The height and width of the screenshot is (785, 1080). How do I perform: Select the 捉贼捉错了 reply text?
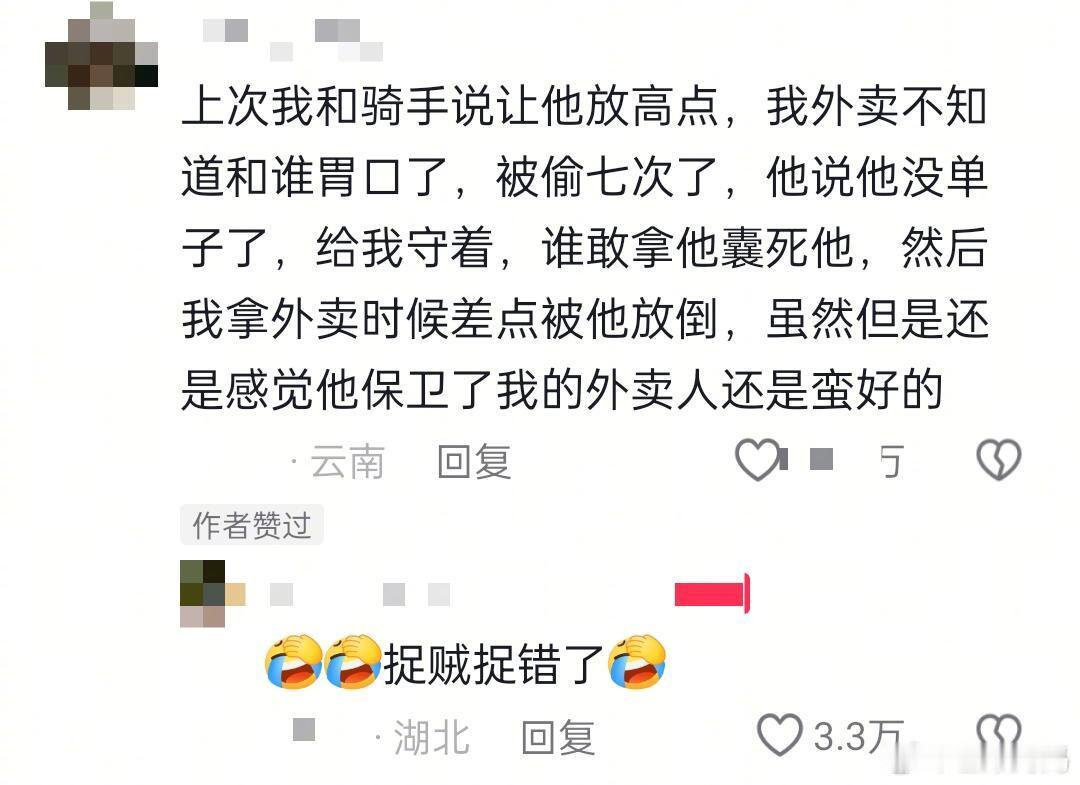pos(493,662)
